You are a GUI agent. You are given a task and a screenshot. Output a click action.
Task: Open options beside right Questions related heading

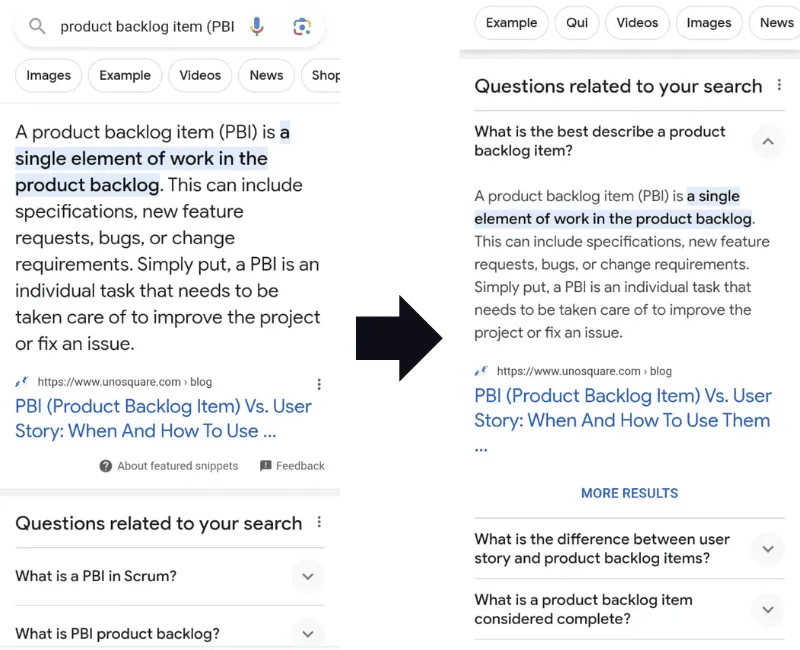coord(780,86)
